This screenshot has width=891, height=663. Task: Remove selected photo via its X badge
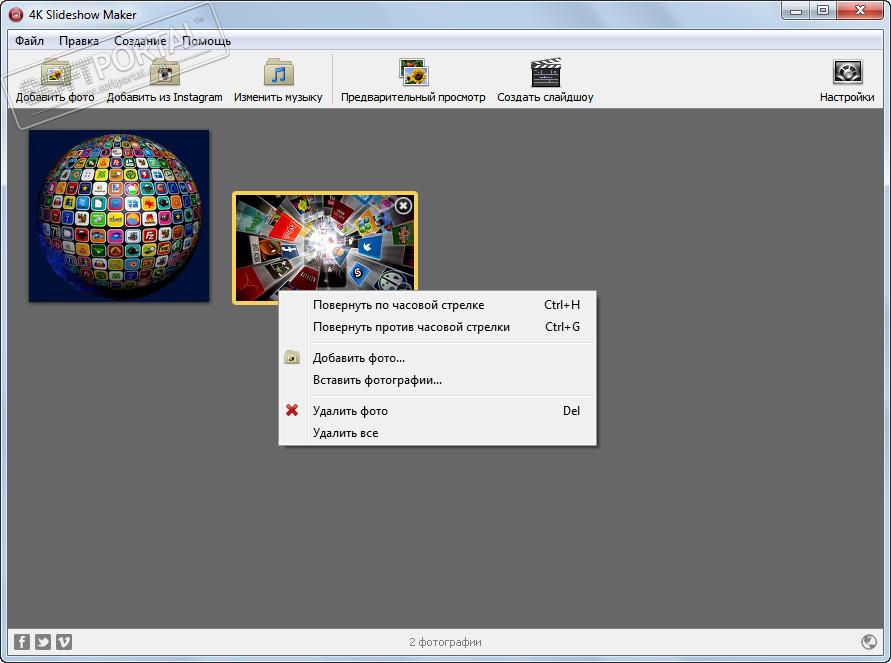tap(403, 205)
